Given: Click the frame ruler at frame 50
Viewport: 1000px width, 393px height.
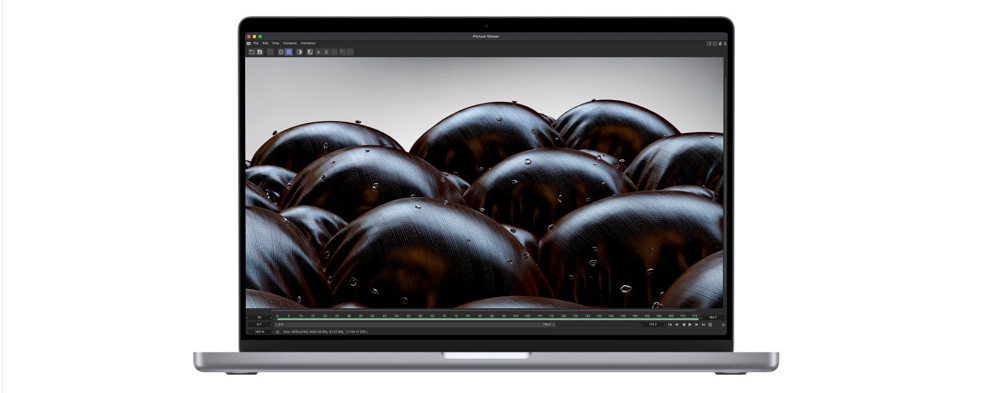Looking at the screenshot, I should click(396, 316).
